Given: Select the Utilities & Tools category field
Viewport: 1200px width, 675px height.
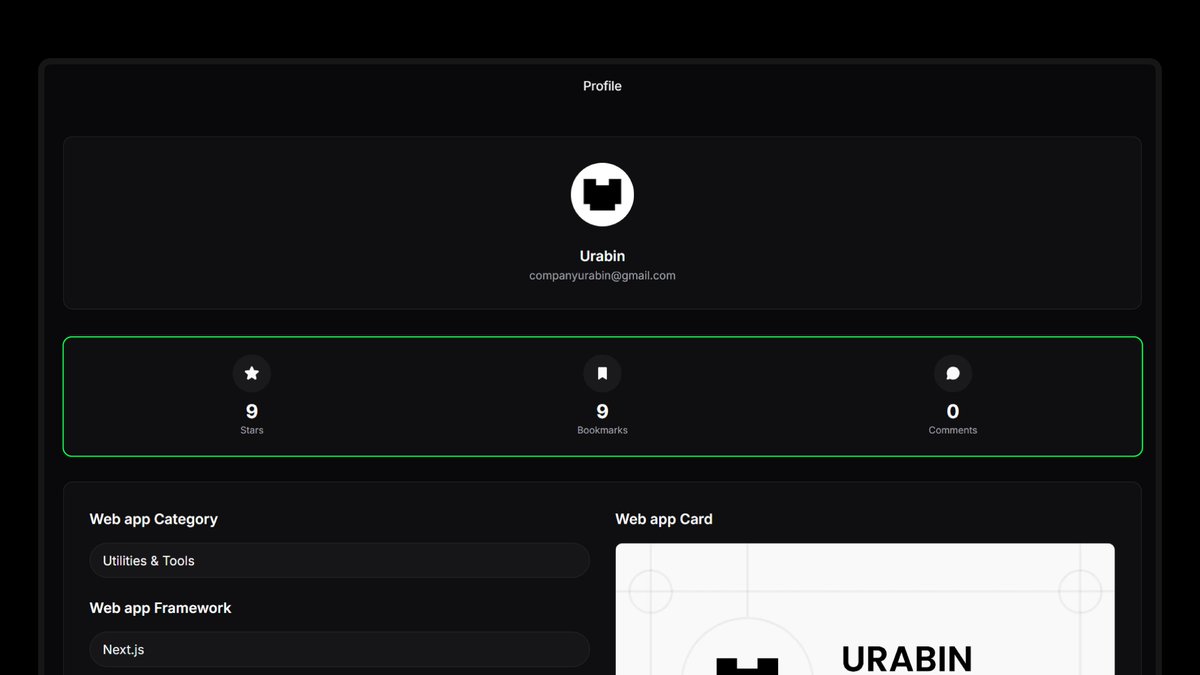Looking at the screenshot, I should 339,560.
